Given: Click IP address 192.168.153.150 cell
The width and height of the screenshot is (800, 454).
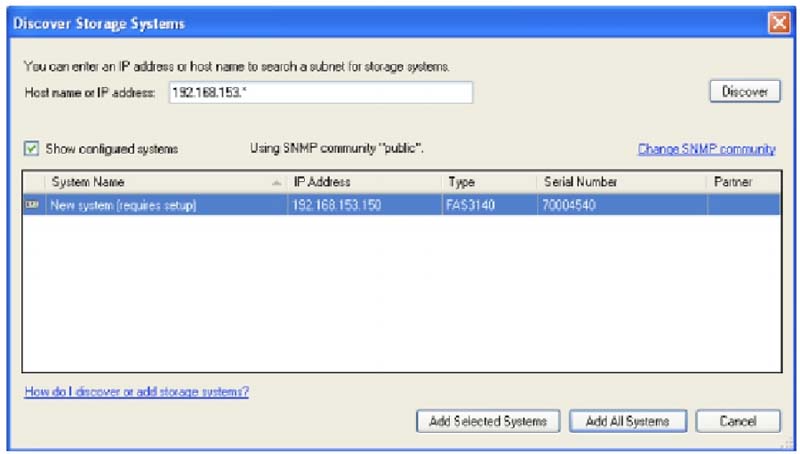Looking at the screenshot, I should [x=336, y=205].
